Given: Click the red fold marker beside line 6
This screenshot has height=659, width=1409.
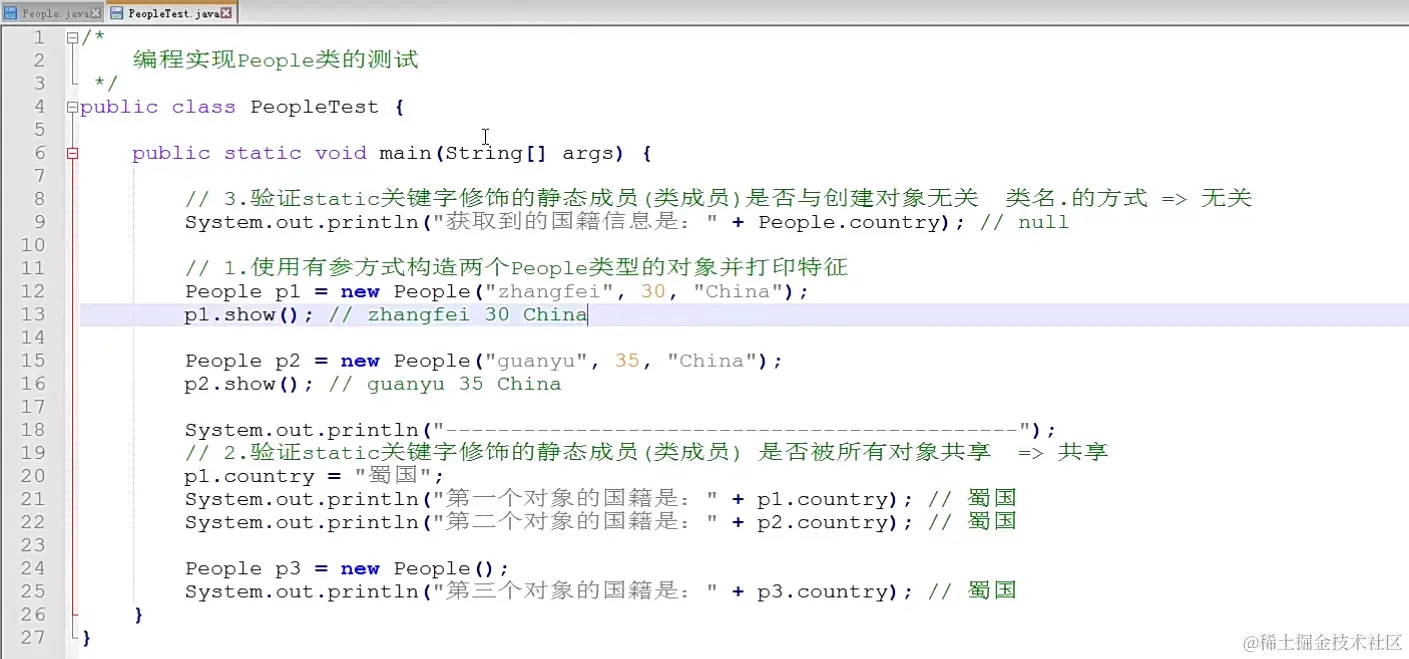Looking at the screenshot, I should (71, 152).
